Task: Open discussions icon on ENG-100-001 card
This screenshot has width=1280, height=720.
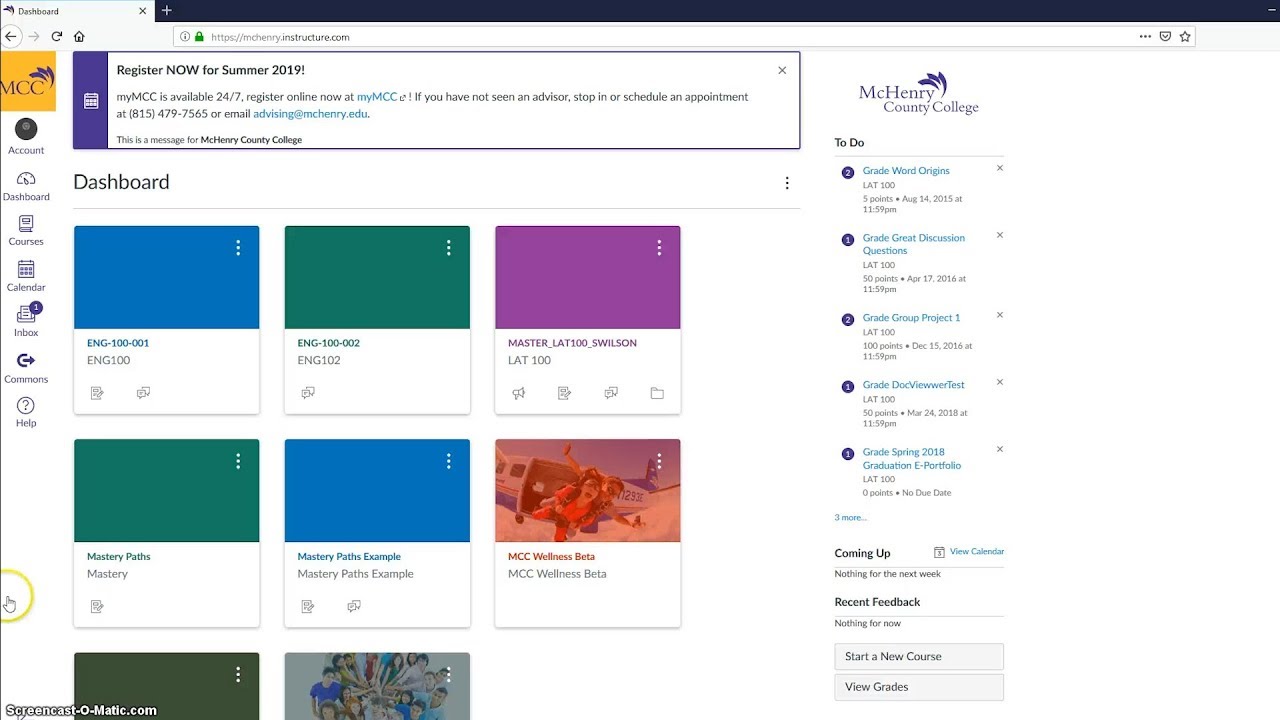Action: click(143, 393)
